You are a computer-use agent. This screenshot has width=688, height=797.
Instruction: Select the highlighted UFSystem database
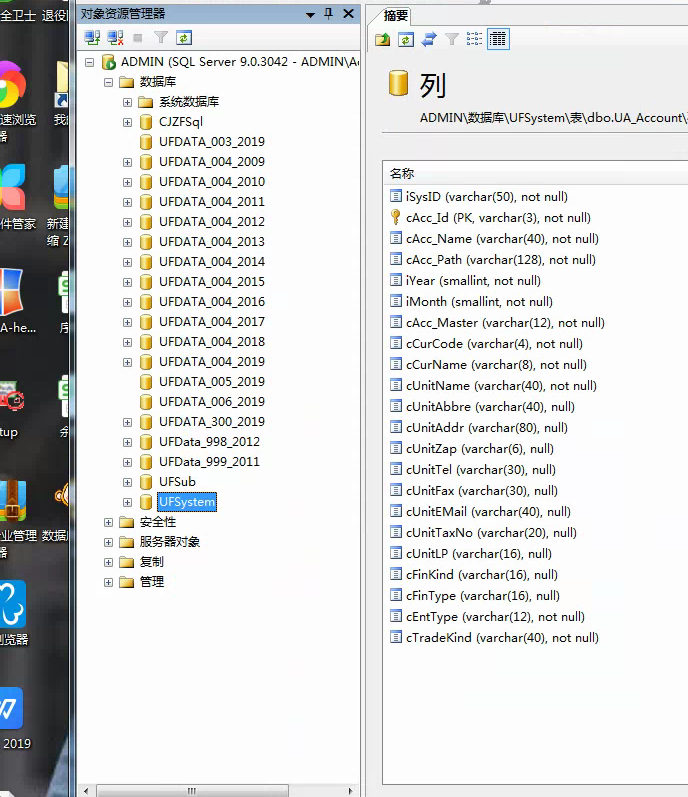pyautogui.click(x=187, y=502)
